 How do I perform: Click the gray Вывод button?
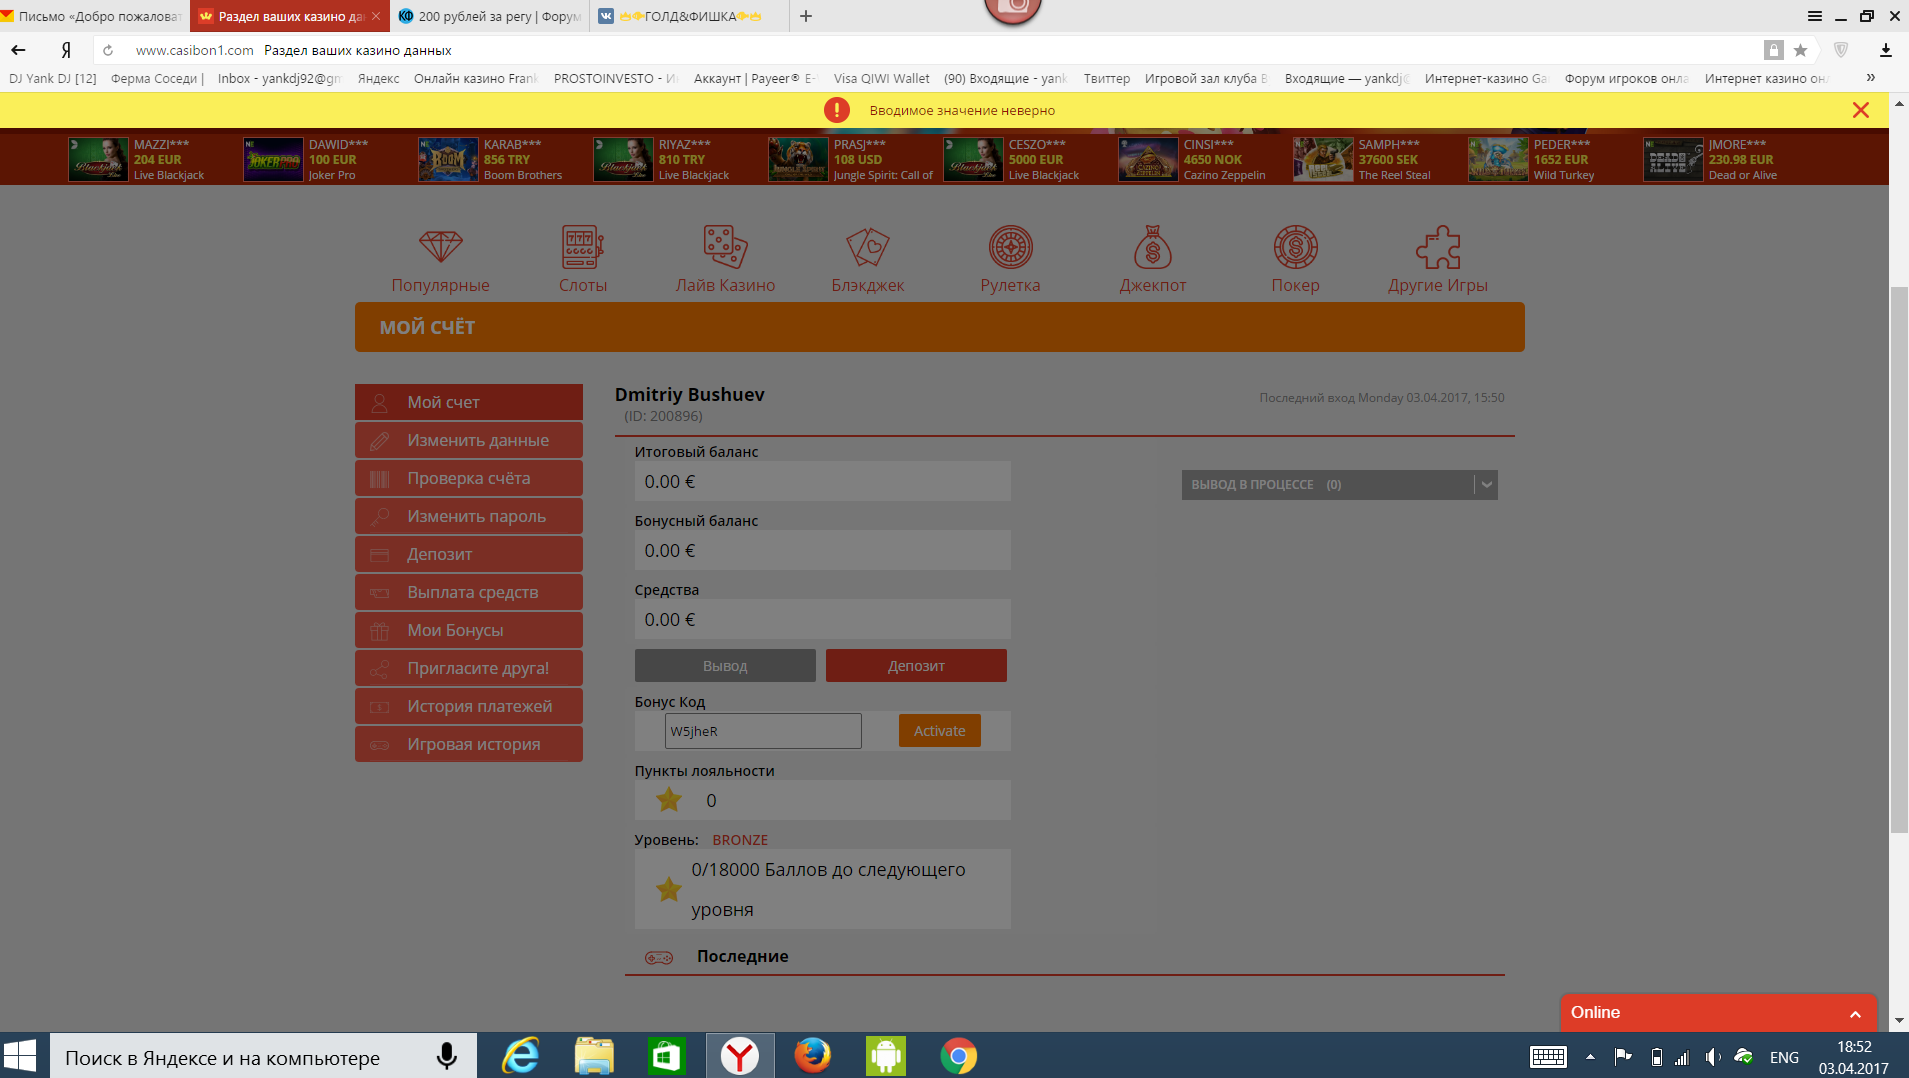point(725,666)
